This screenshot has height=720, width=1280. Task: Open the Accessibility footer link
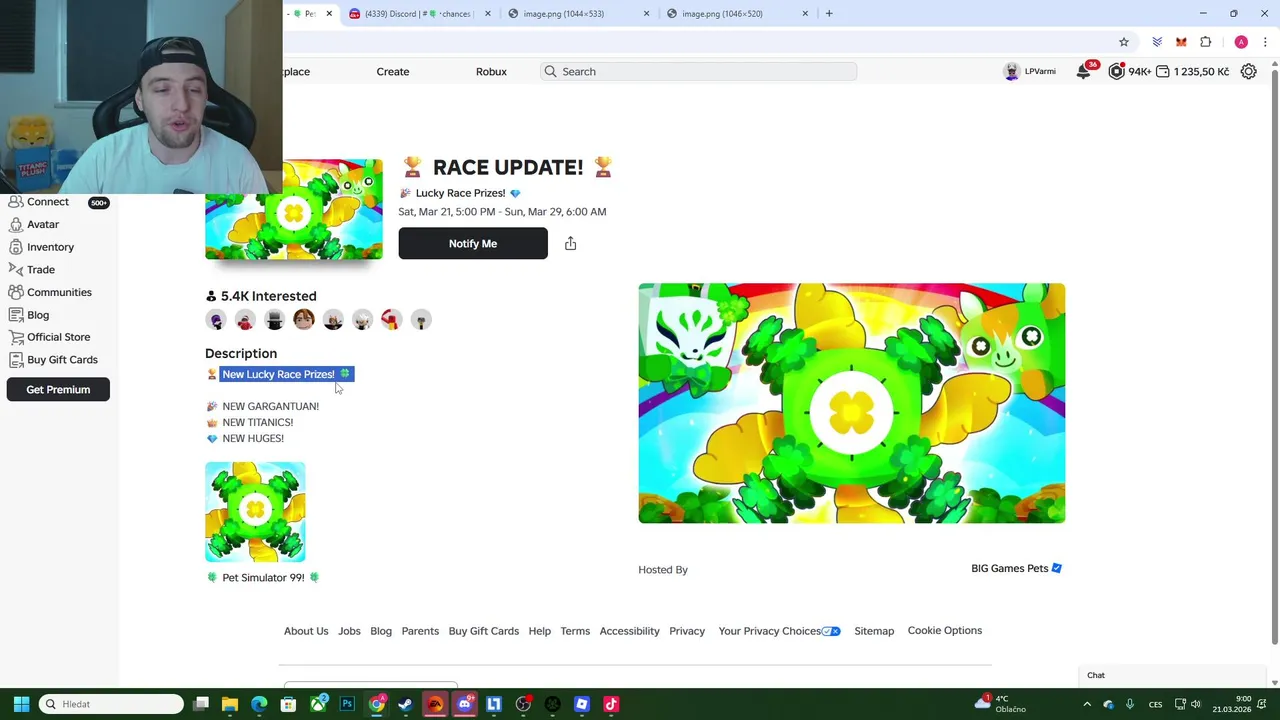[x=629, y=631]
